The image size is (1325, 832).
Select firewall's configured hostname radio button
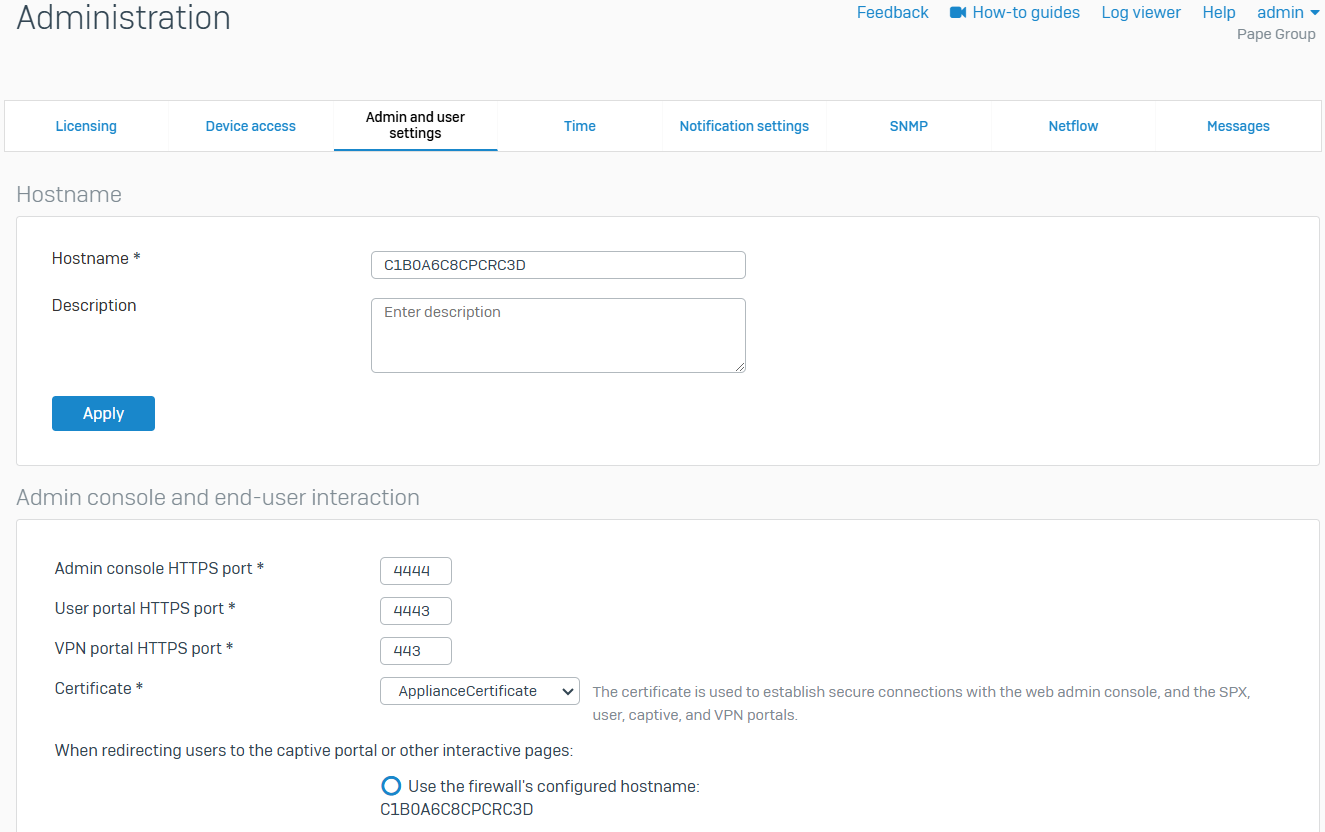tap(391, 786)
